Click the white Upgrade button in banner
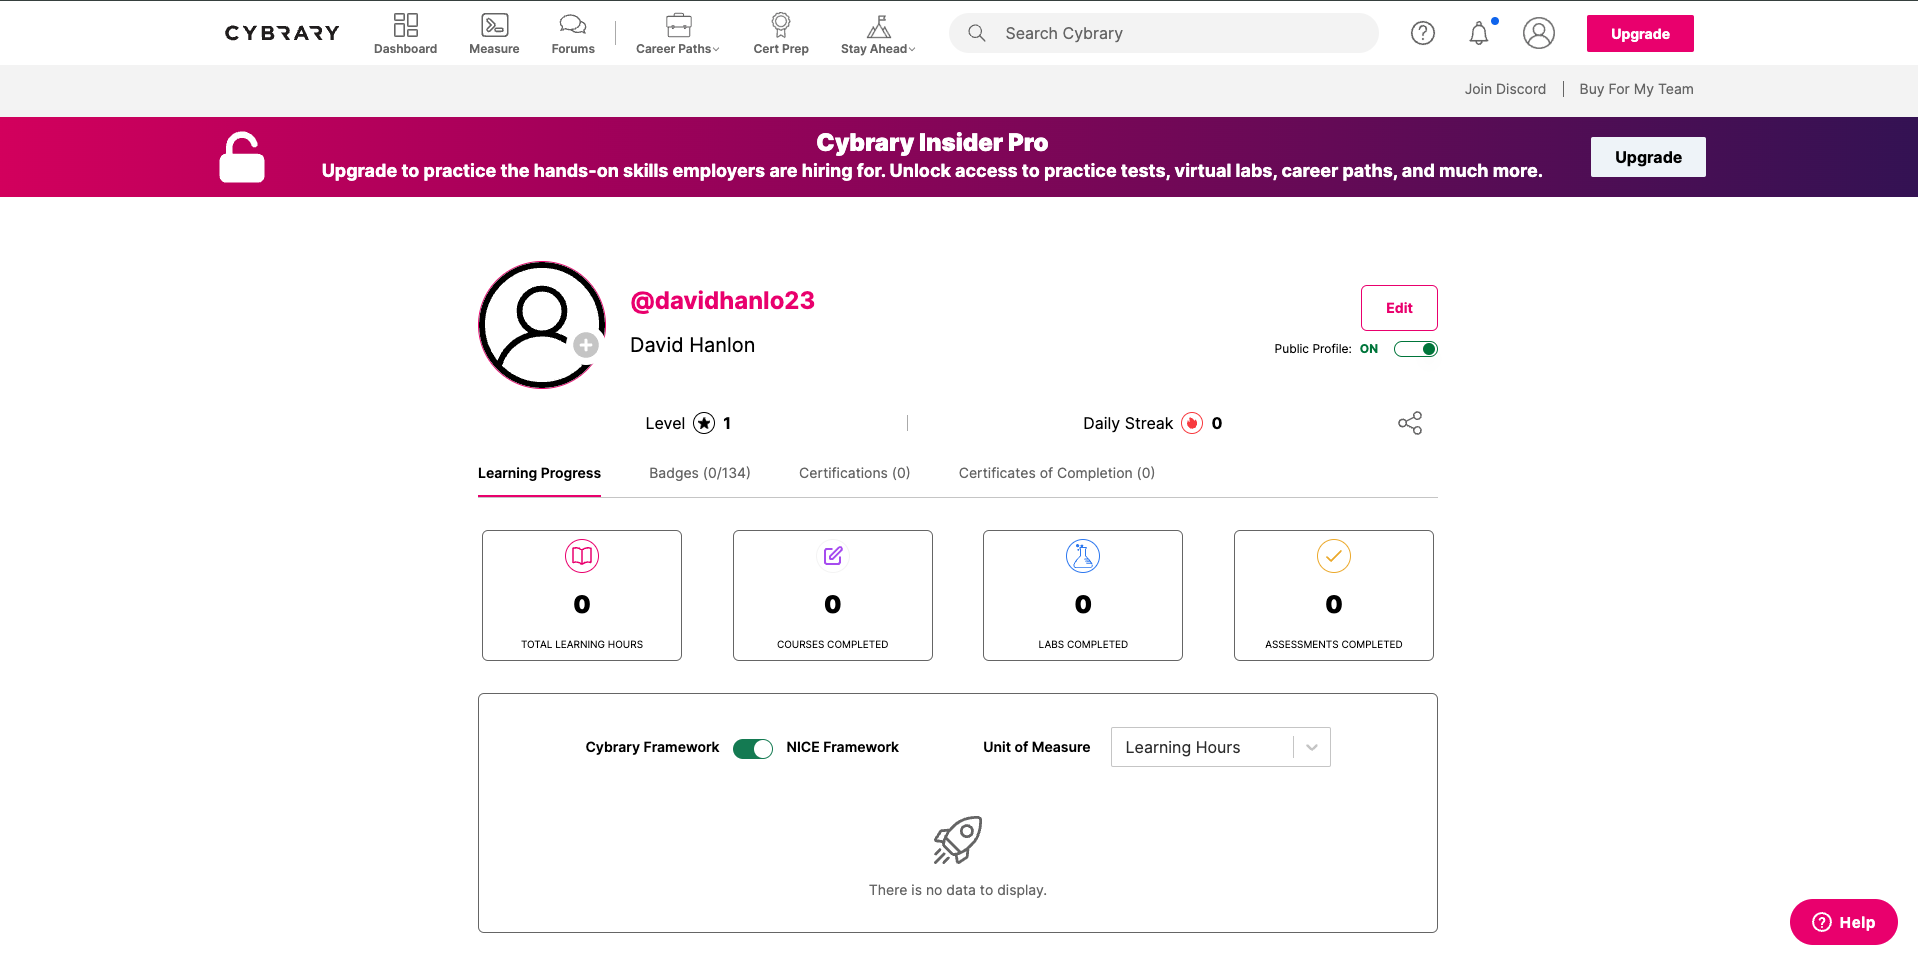Screen dimensions: 1918x959 pos(1648,157)
